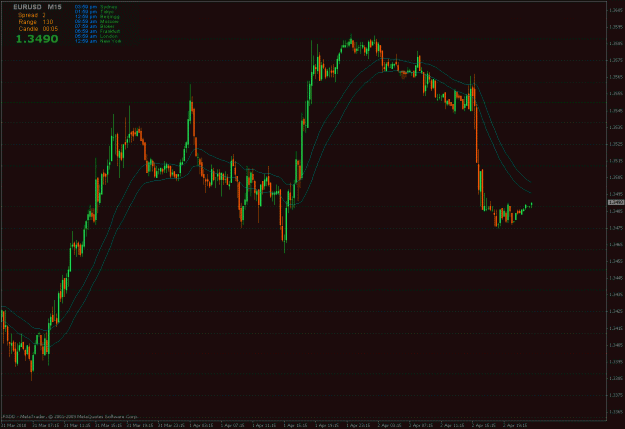
Task: Click the Tokyo session time row
Action: click(94, 12)
